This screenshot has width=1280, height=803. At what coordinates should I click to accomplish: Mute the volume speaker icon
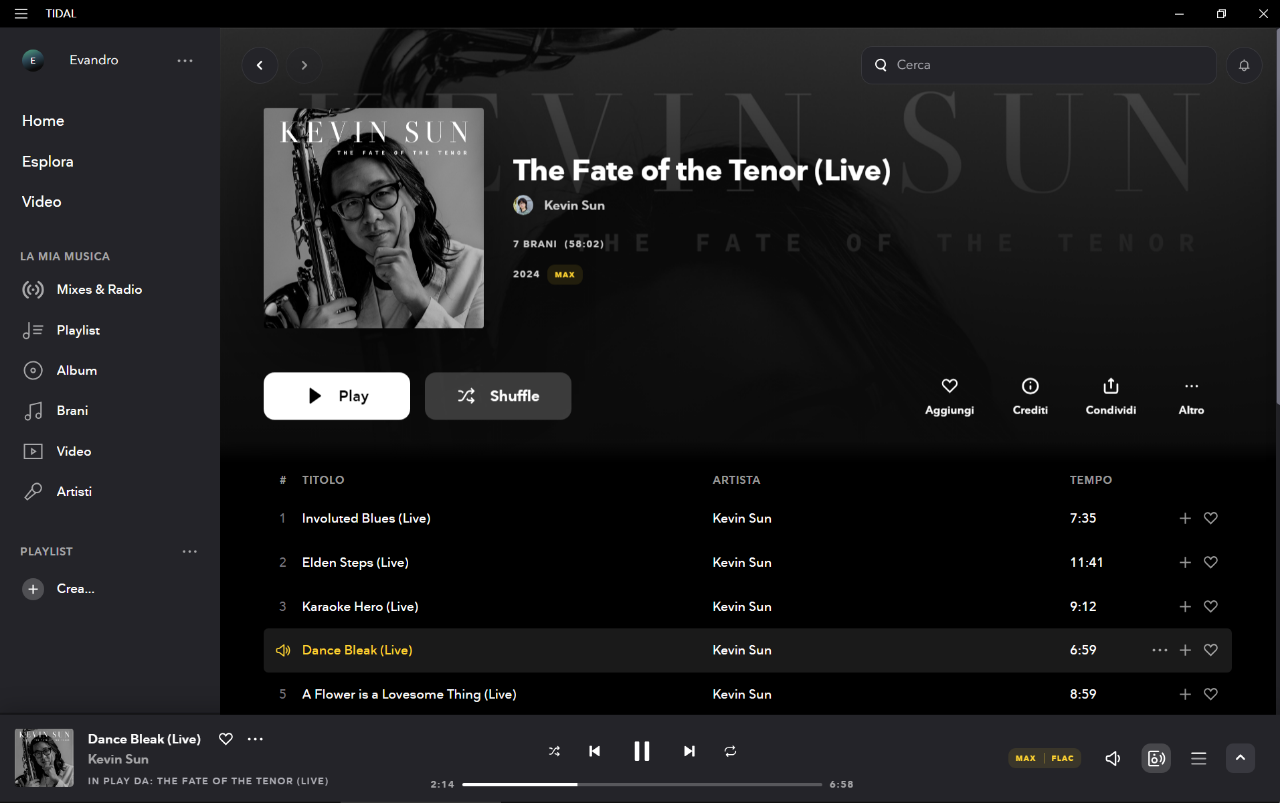coord(1112,758)
